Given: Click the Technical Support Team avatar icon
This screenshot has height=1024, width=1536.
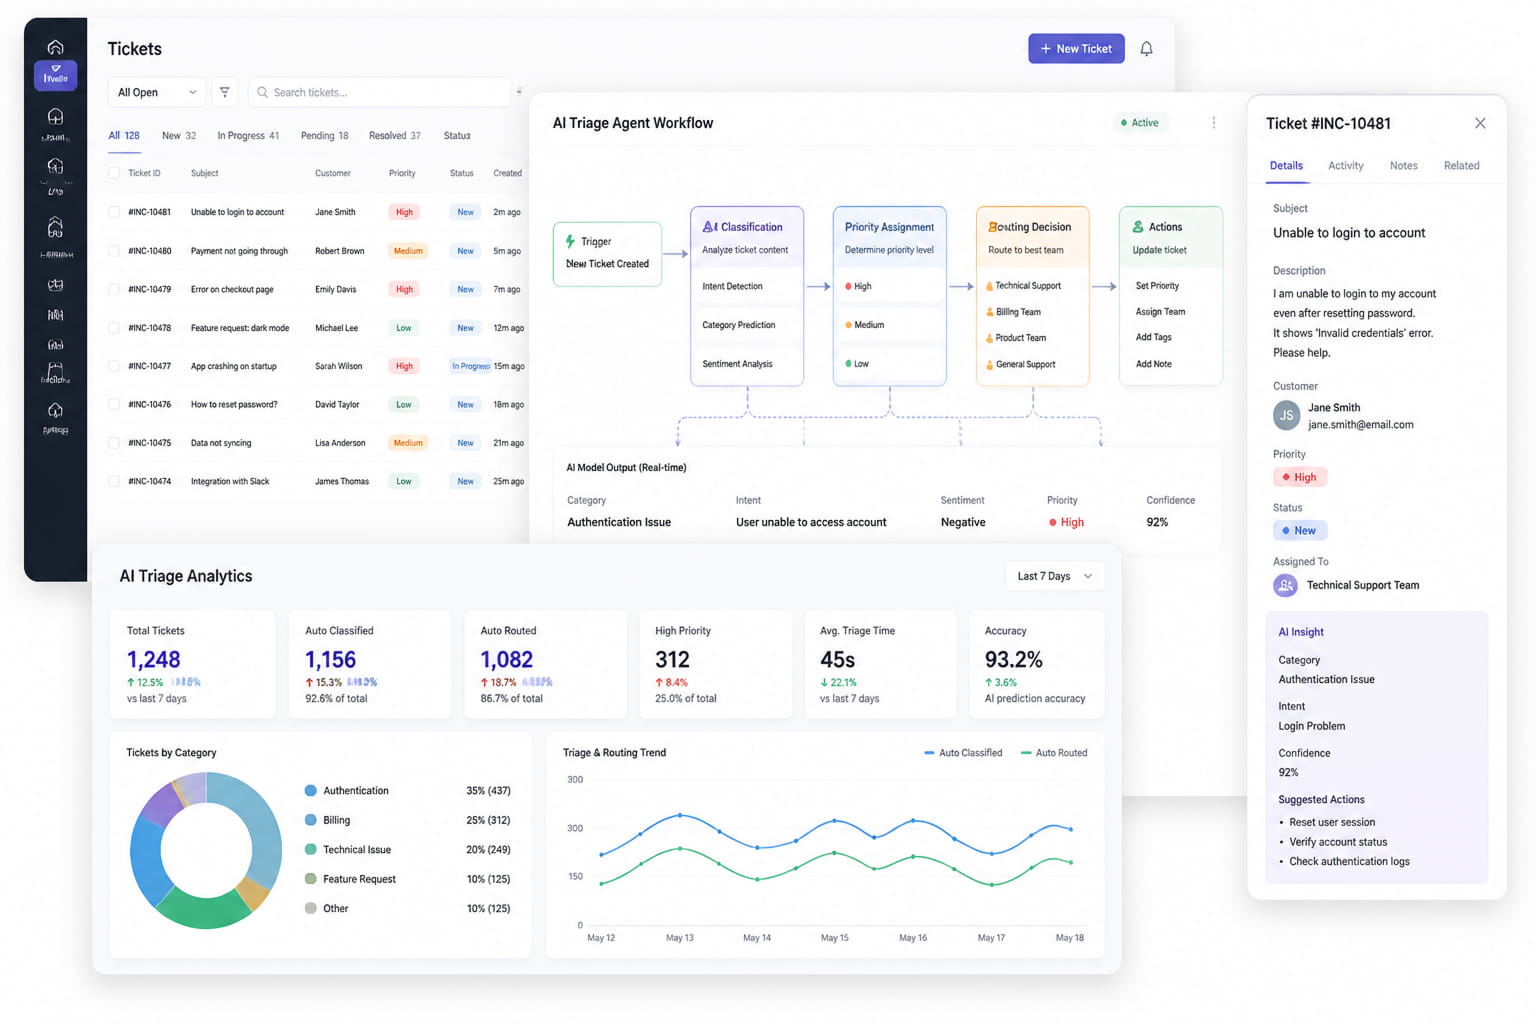Looking at the screenshot, I should pyautogui.click(x=1285, y=585).
